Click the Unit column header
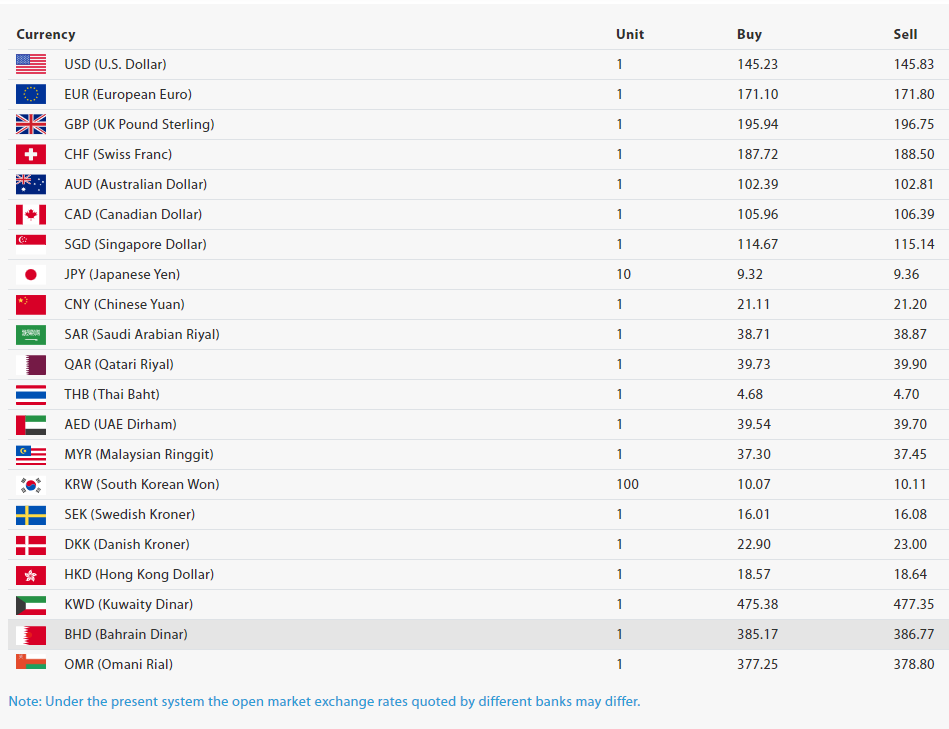Image resolution: width=949 pixels, height=729 pixels. [630, 34]
